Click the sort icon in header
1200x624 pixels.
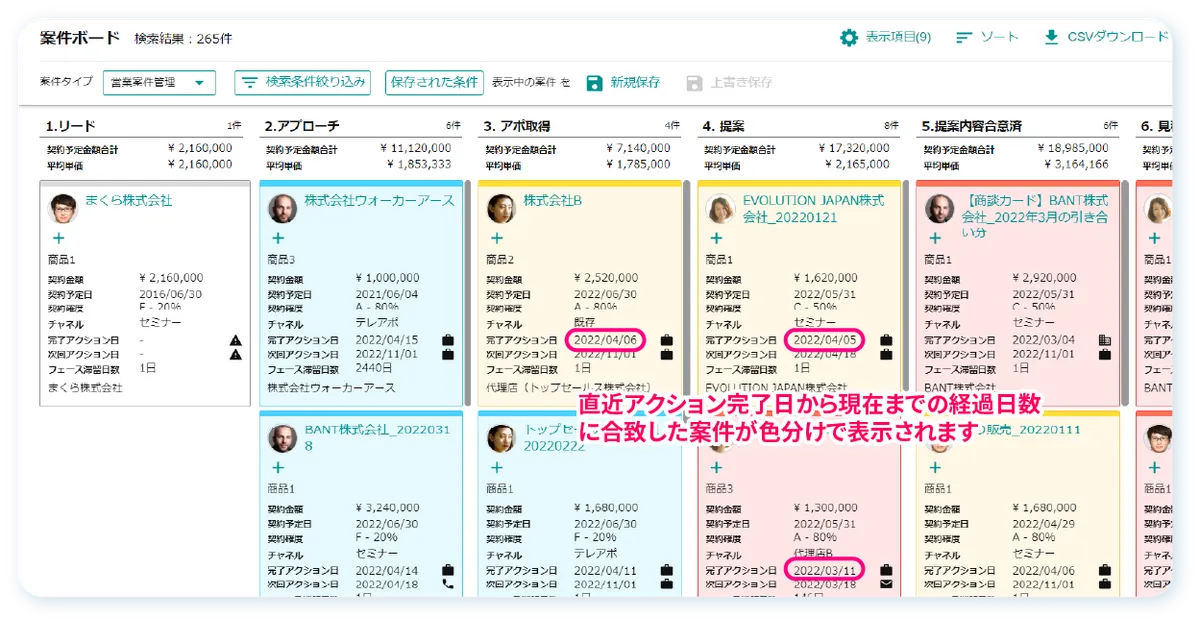964,38
